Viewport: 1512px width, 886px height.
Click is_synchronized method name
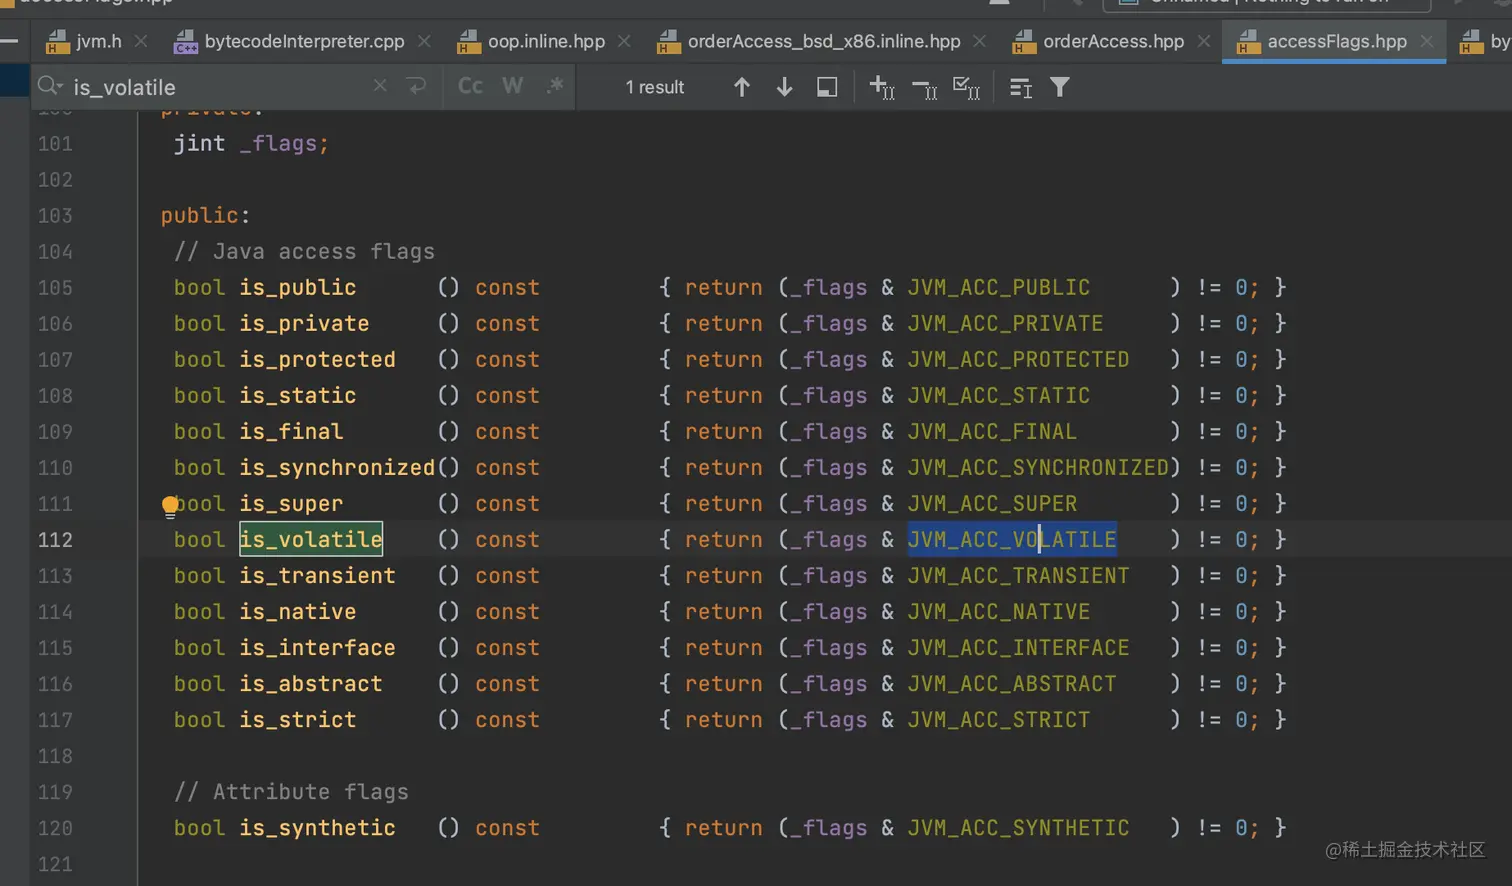pyautogui.click(x=337, y=467)
